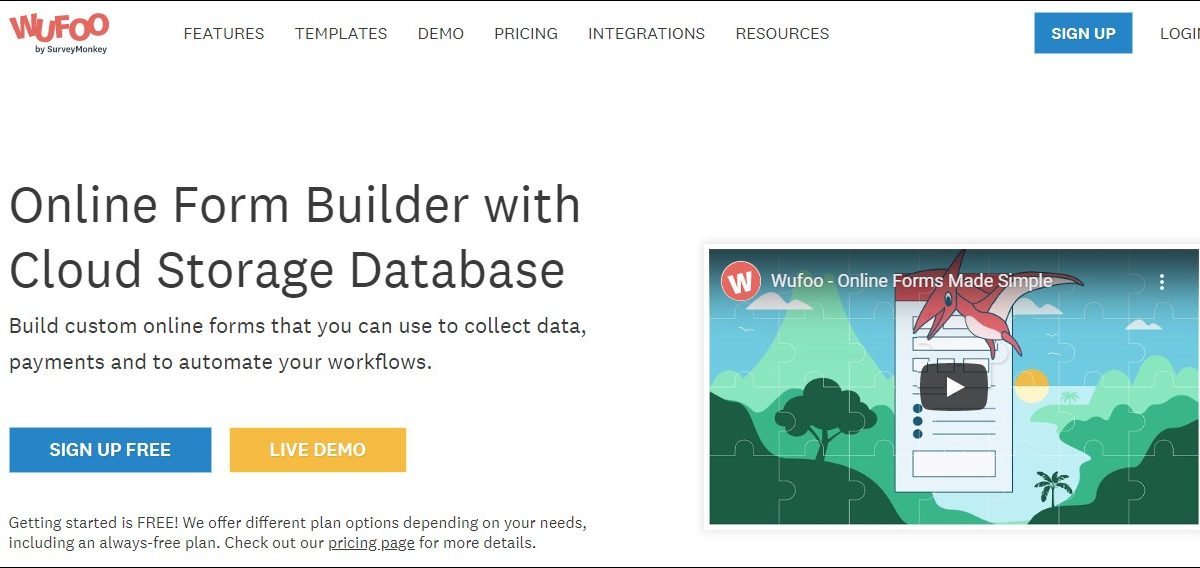Click the video title 'Online Forms Made Simple'

pos(911,281)
